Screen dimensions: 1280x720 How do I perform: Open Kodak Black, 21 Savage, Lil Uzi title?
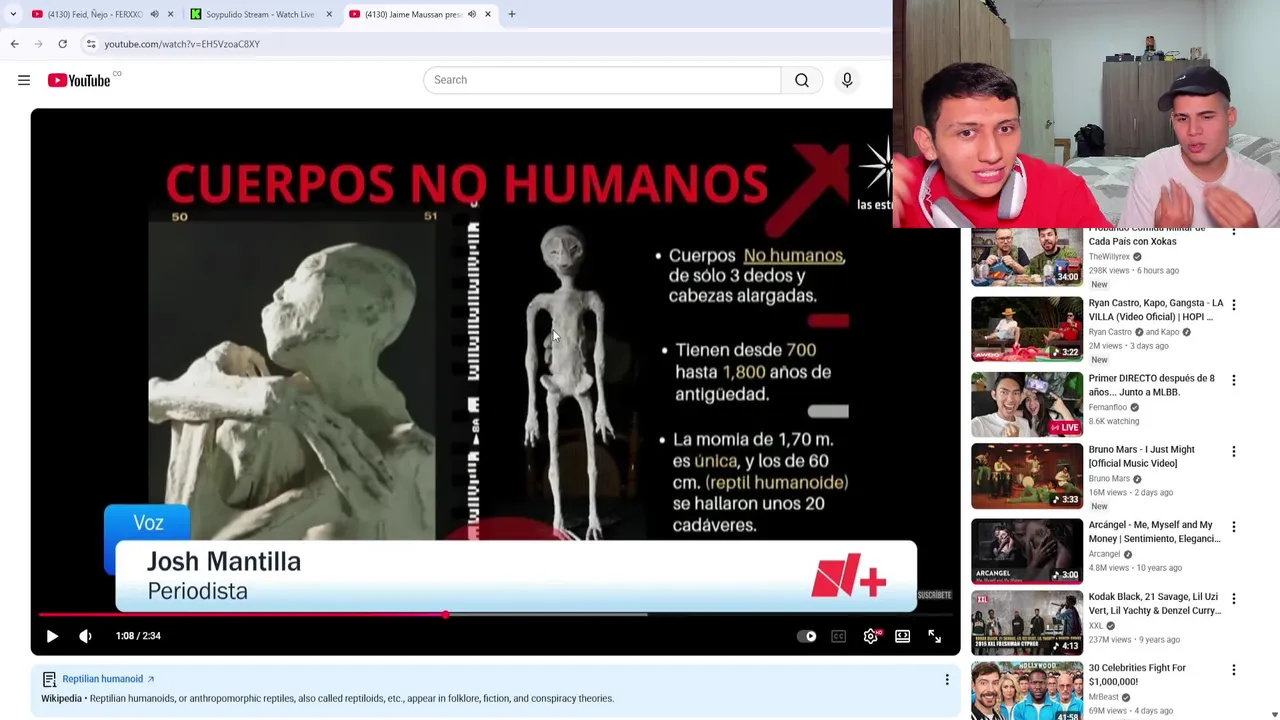point(1155,604)
